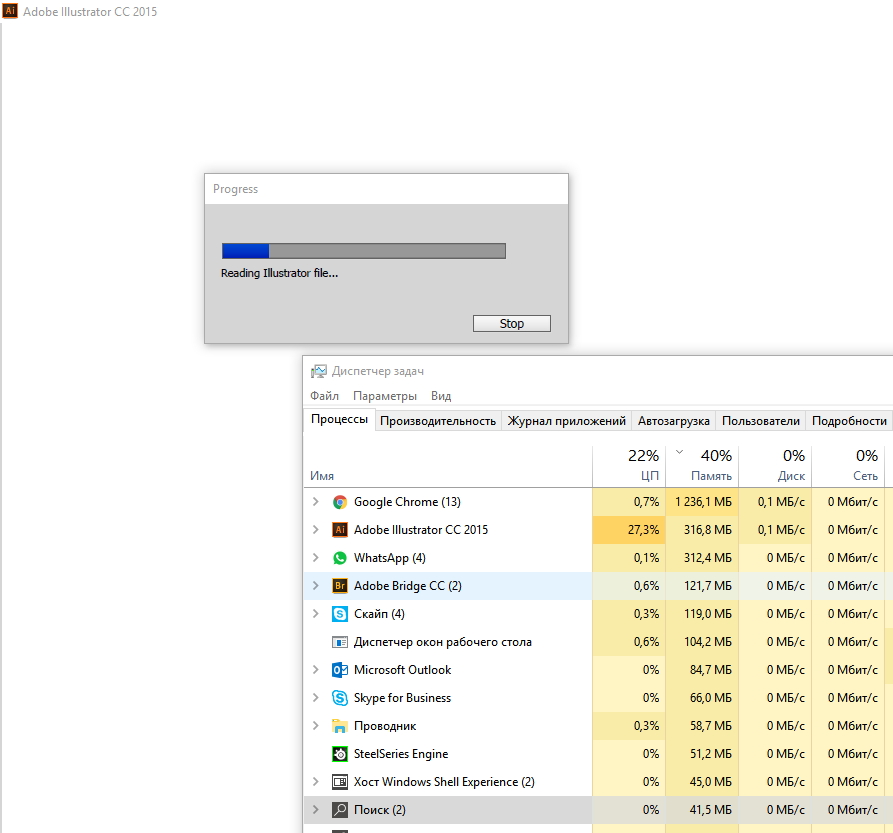Viewport: 893px width, 833px height.
Task: Click the Reading Illustrator file status text
Action: point(279,273)
